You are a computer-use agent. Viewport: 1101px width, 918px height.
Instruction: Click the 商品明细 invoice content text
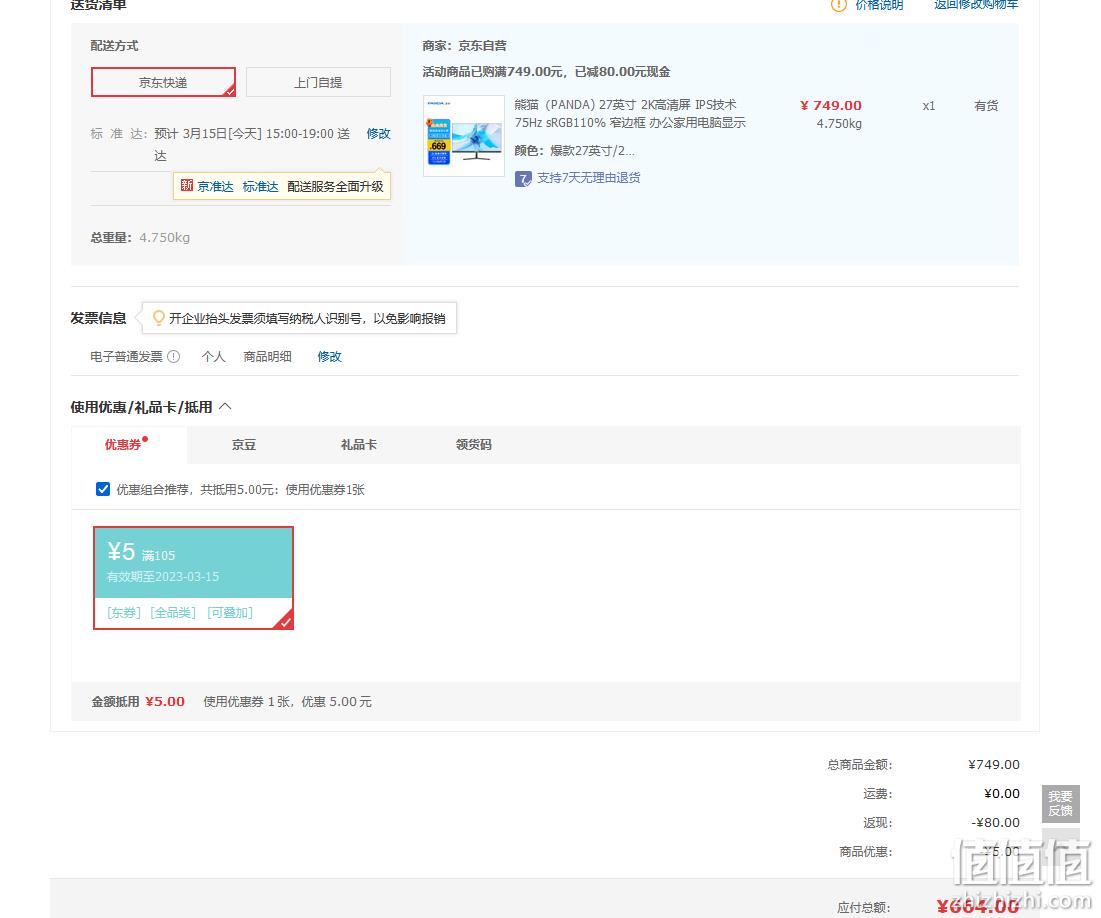click(x=268, y=357)
